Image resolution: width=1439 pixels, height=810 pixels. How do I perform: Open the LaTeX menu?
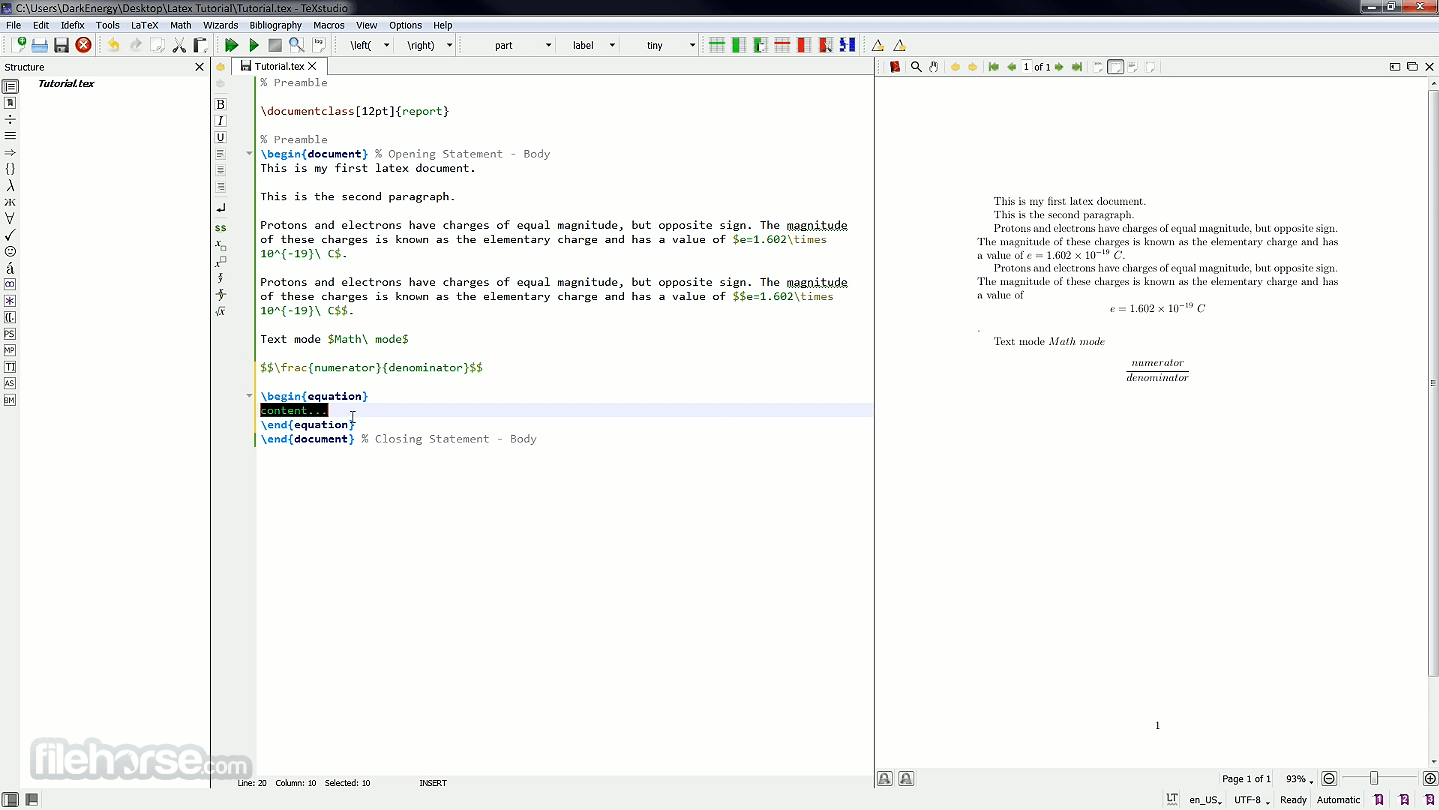click(x=144, y=25)
